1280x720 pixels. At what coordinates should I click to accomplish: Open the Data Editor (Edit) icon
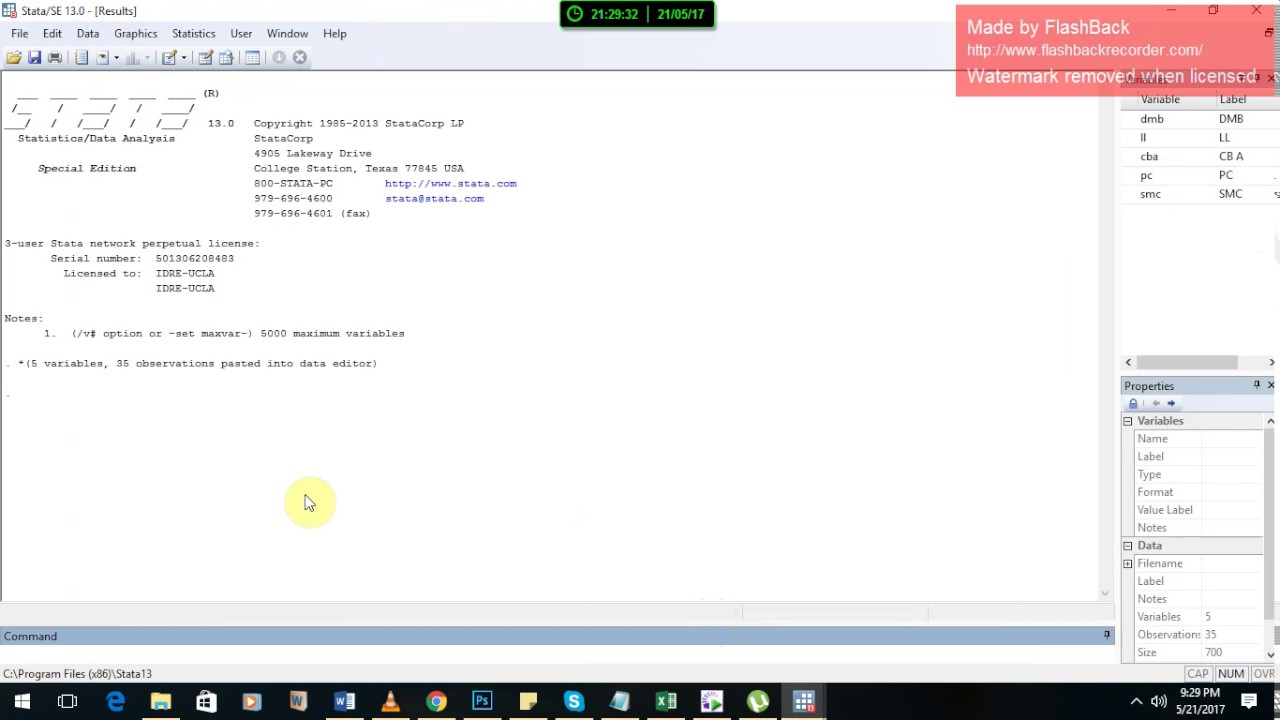click(205, 57)
